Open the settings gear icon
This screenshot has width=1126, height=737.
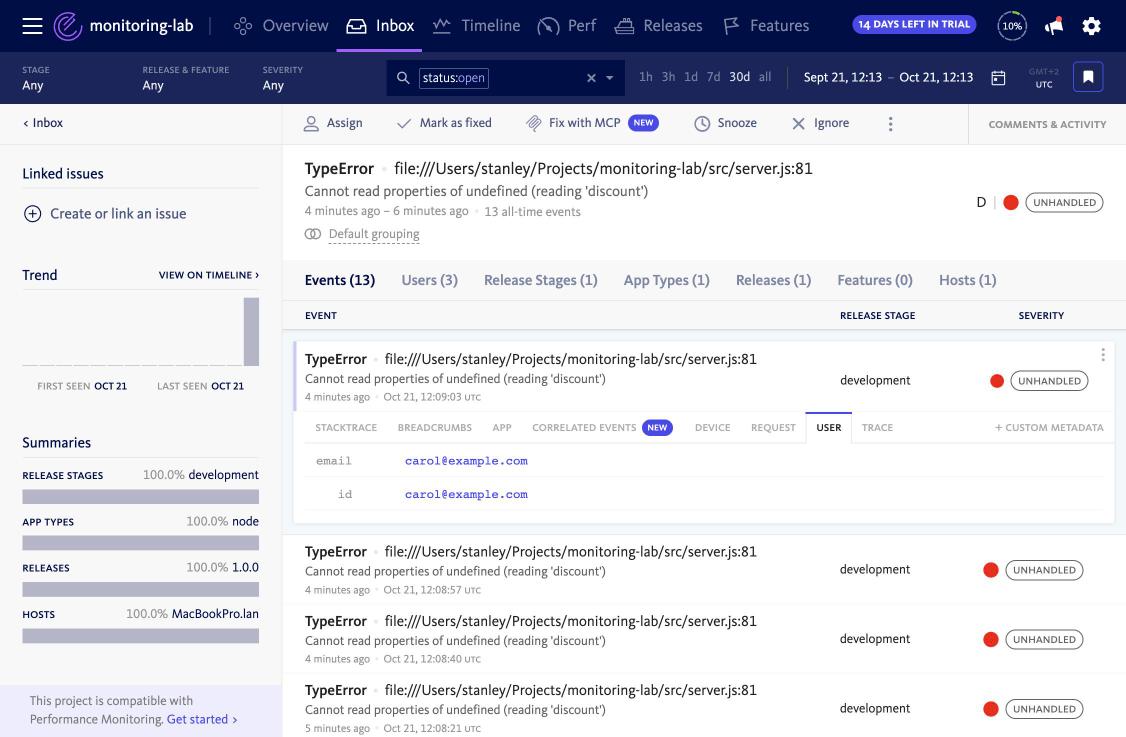click(1091, 26)
